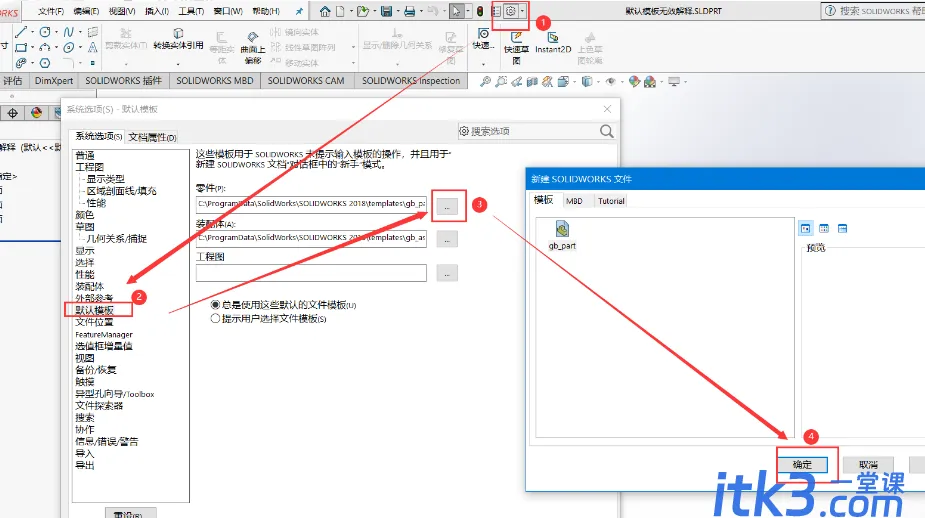Open the 工具(T) menu
Viewport: 925px width, 518px height.
191,11
